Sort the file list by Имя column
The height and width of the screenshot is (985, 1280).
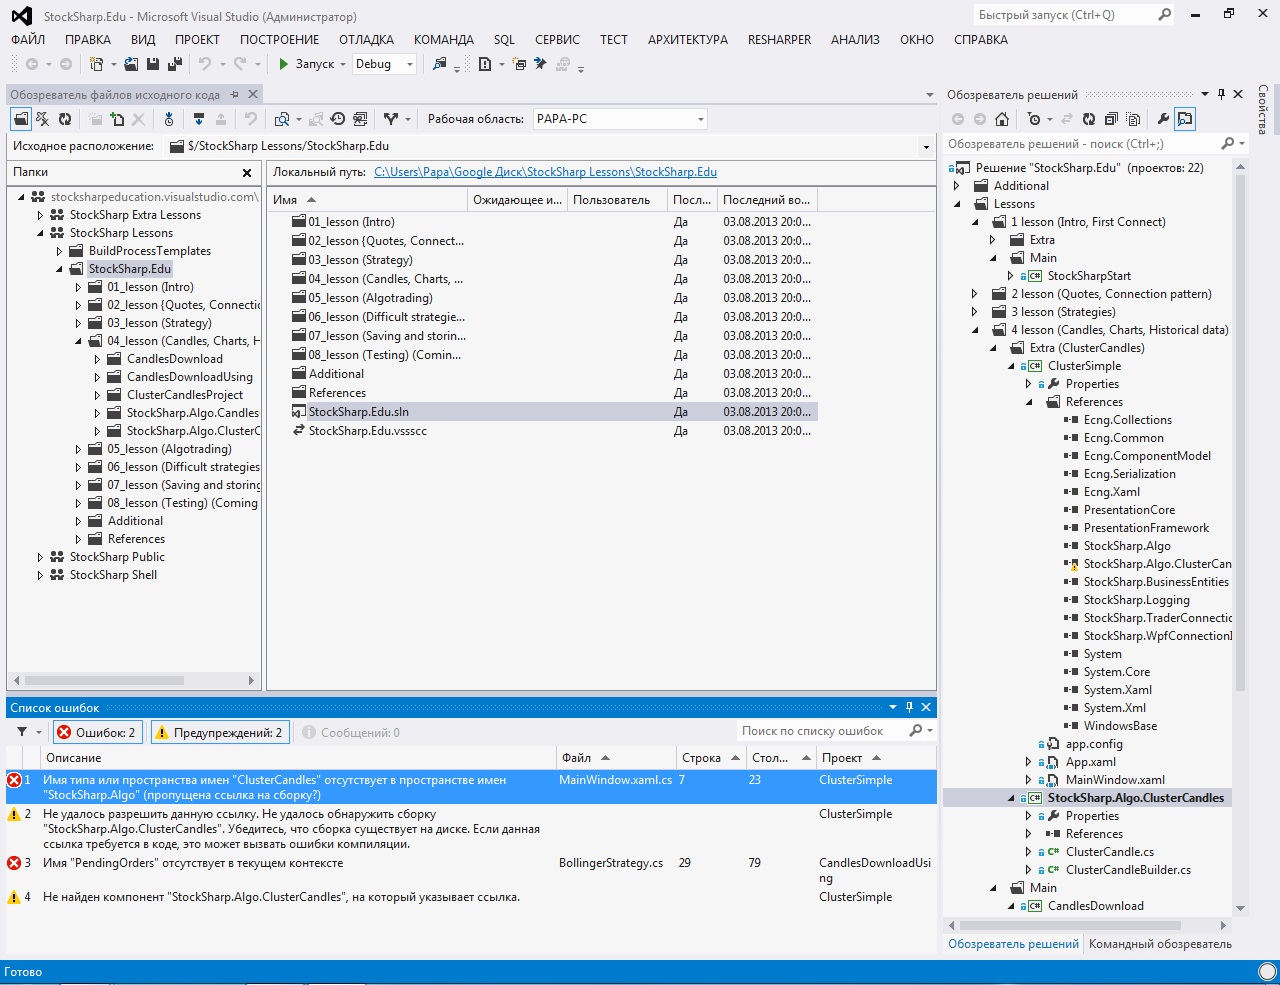click(x=368, y=200)
